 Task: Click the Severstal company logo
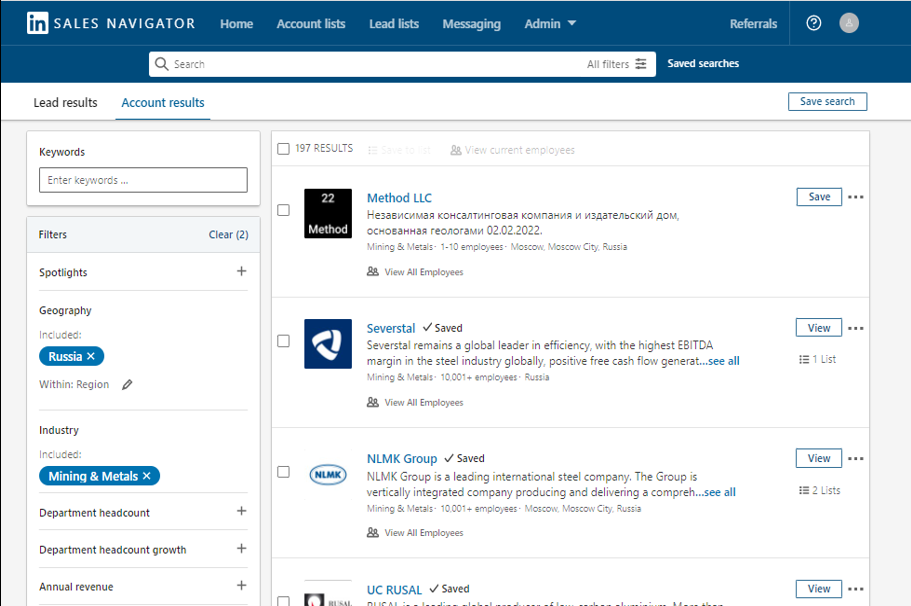[x=328, y=344]
